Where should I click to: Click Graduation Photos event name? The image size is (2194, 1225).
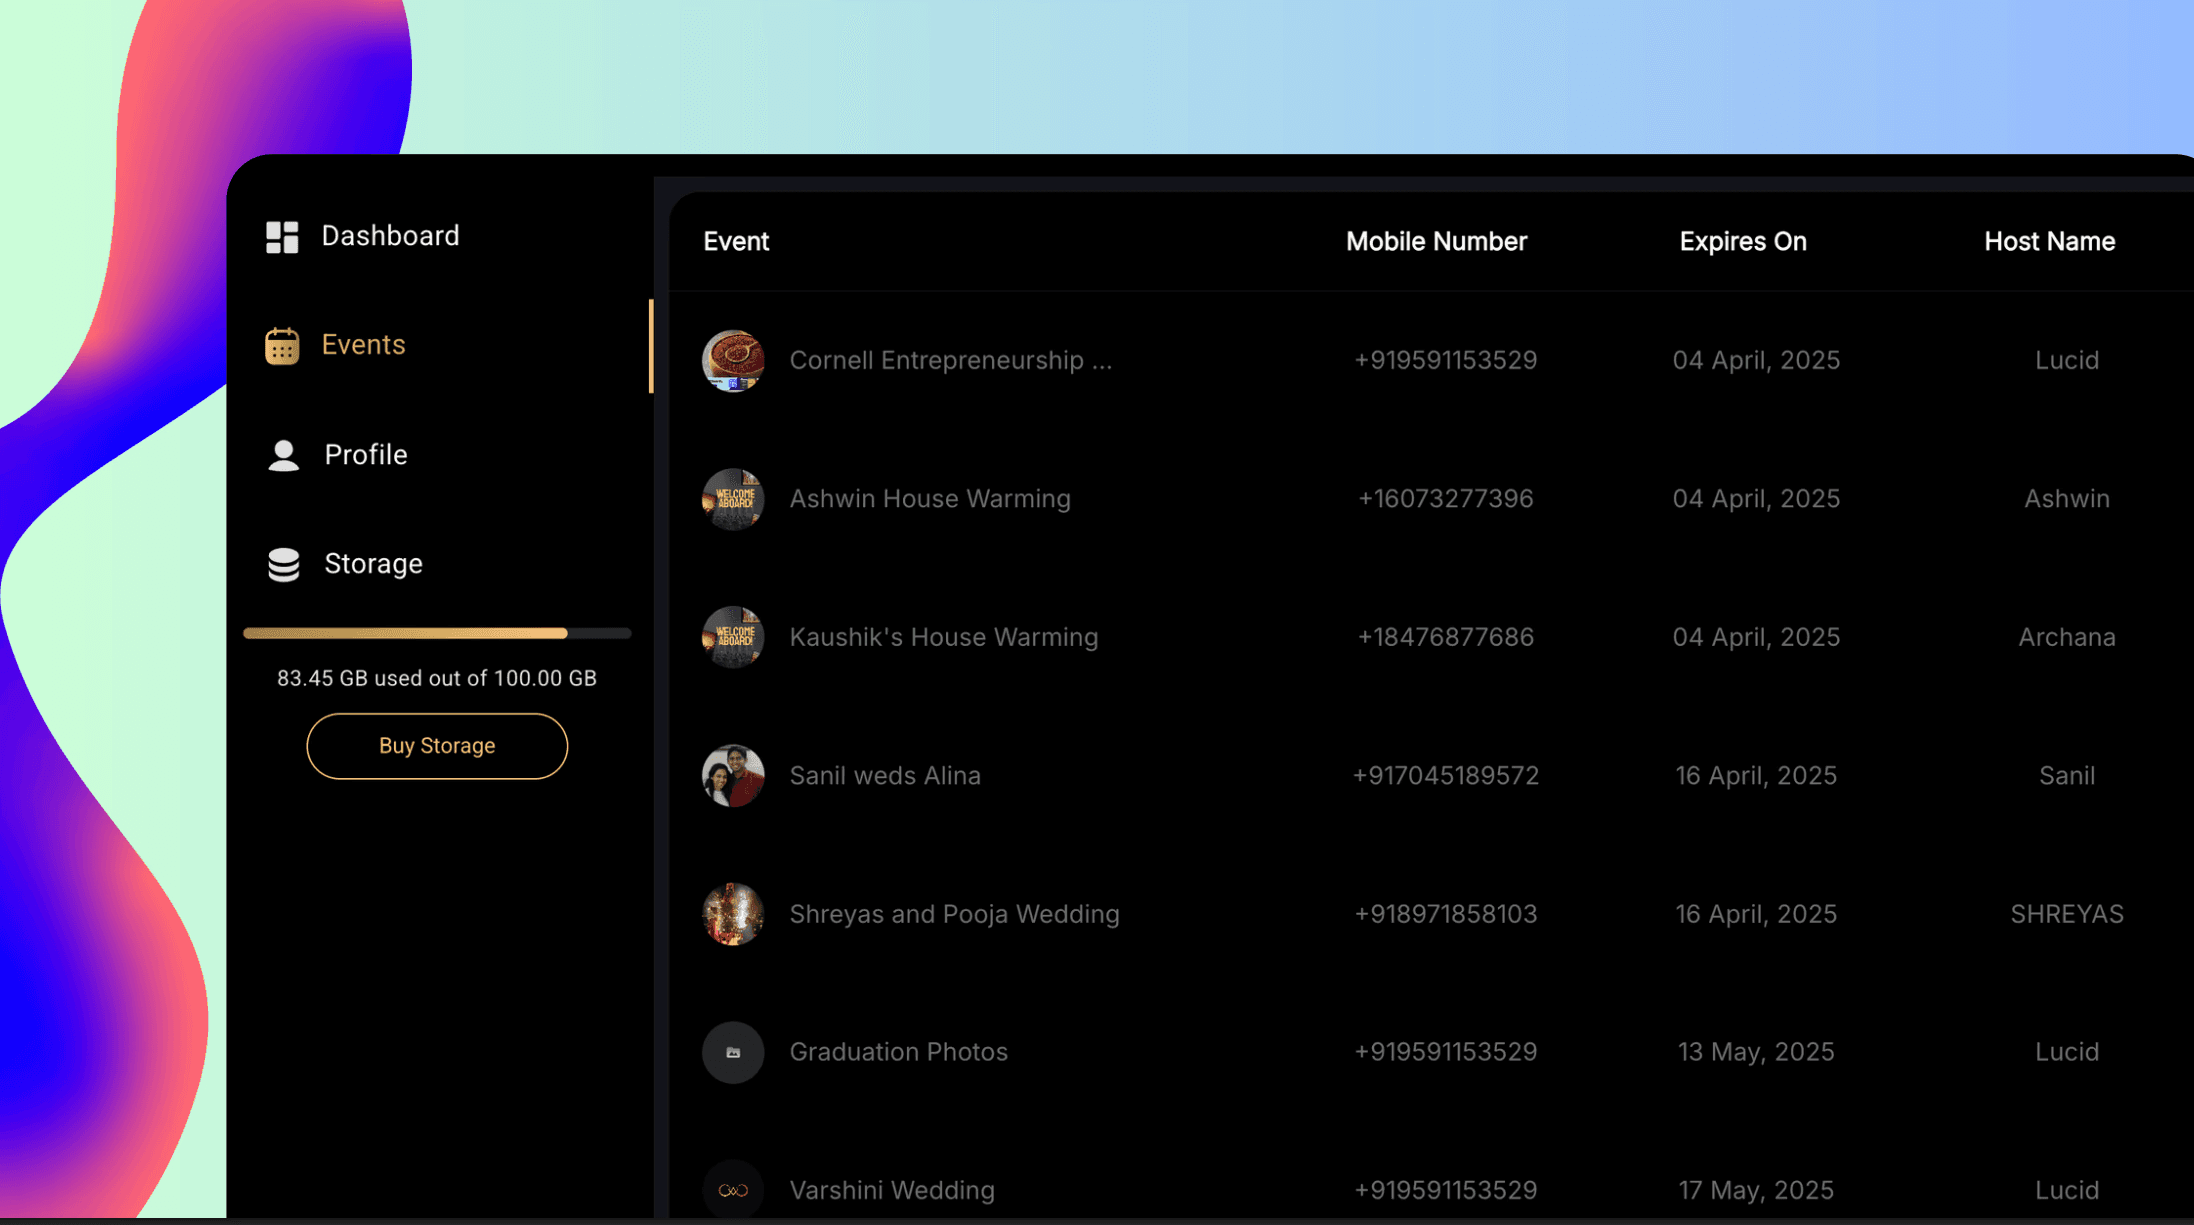[898, 1052]
